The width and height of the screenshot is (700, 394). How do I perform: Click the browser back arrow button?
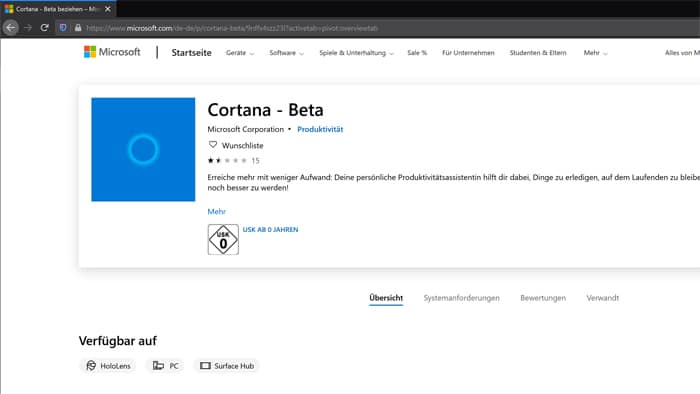point(11,28)
